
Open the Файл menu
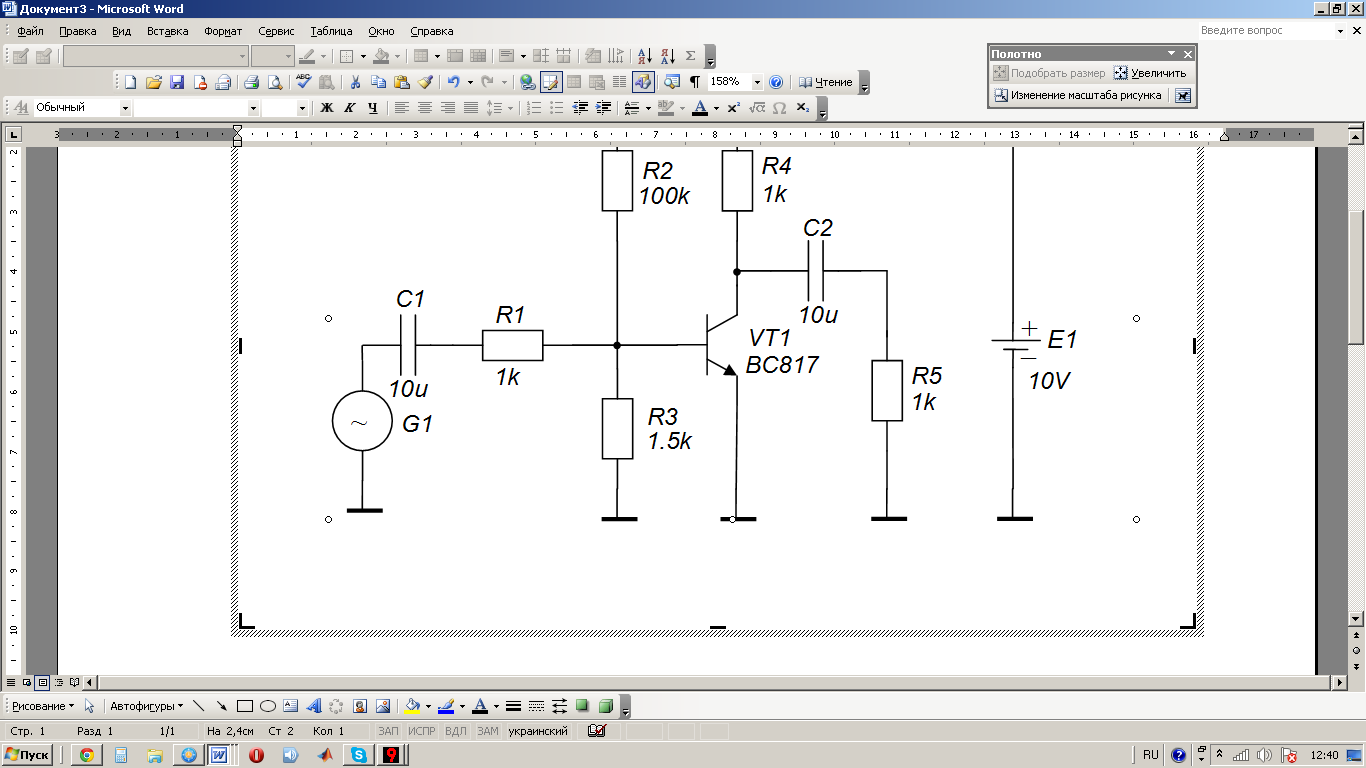(x=30, y=31)
